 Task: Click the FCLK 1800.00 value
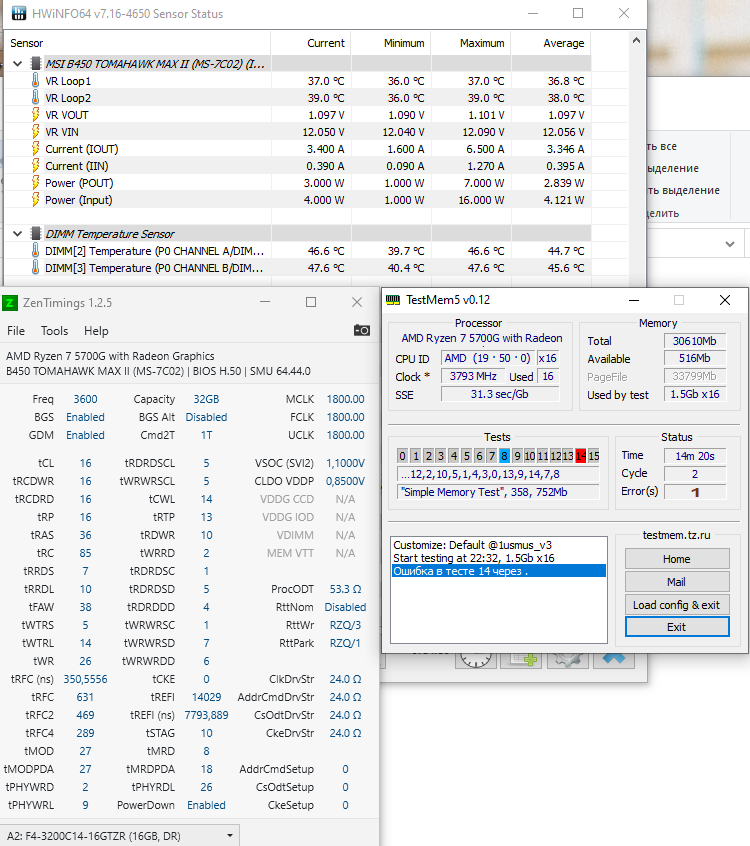click(x=345, y=417)
